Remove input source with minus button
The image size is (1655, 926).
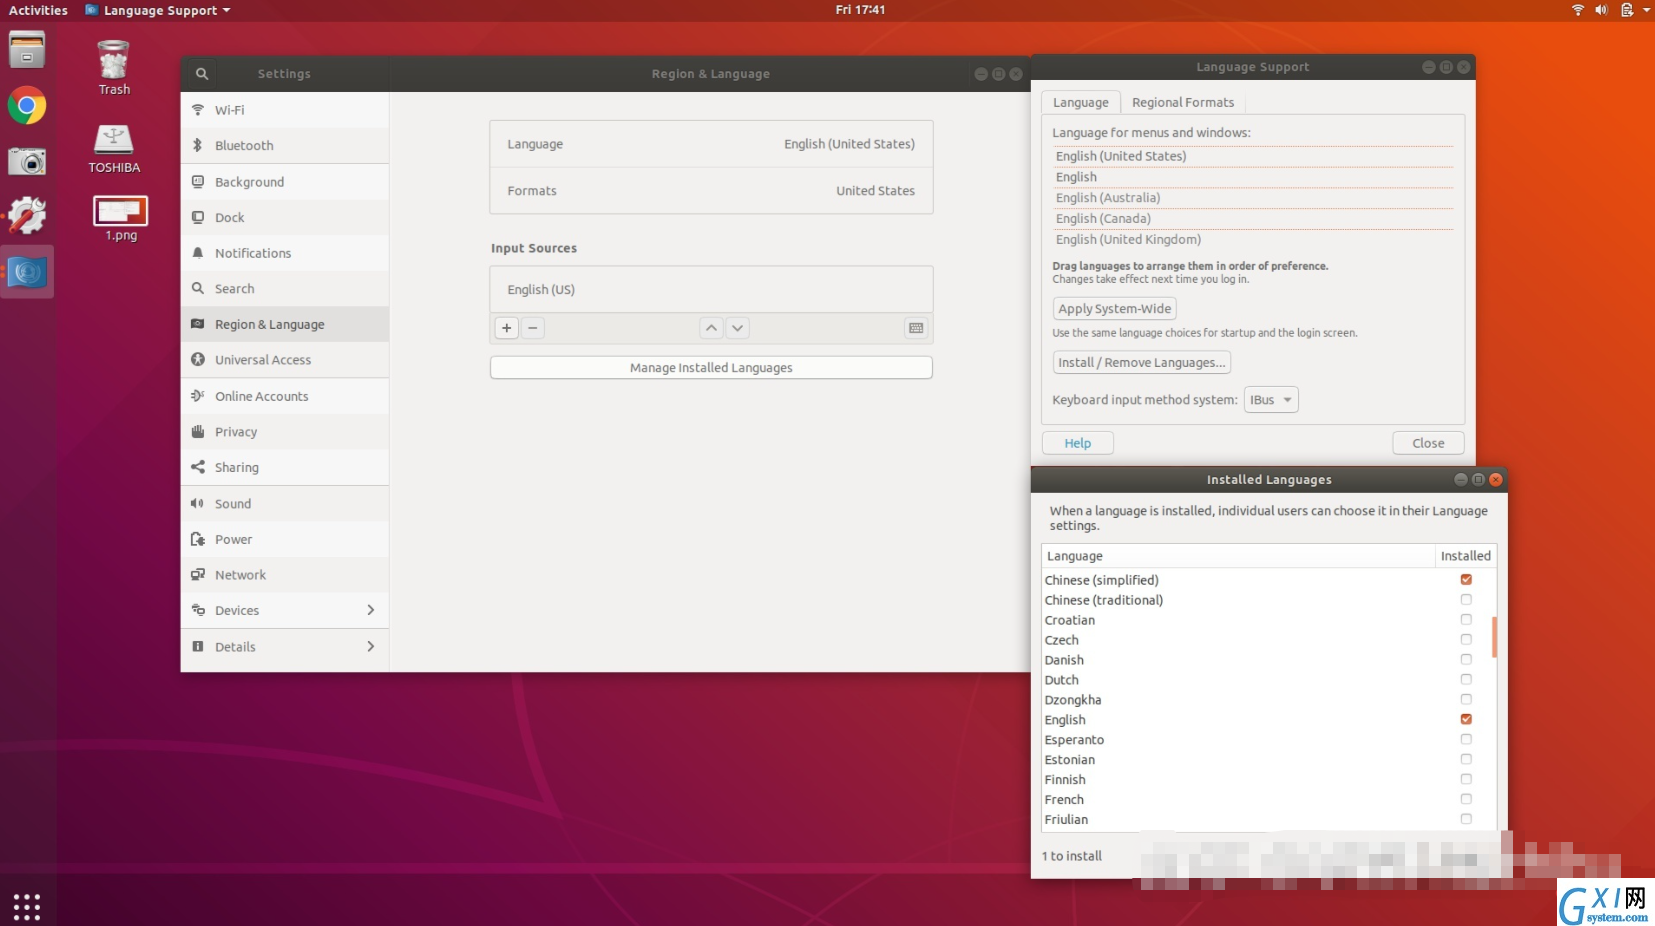533,328
